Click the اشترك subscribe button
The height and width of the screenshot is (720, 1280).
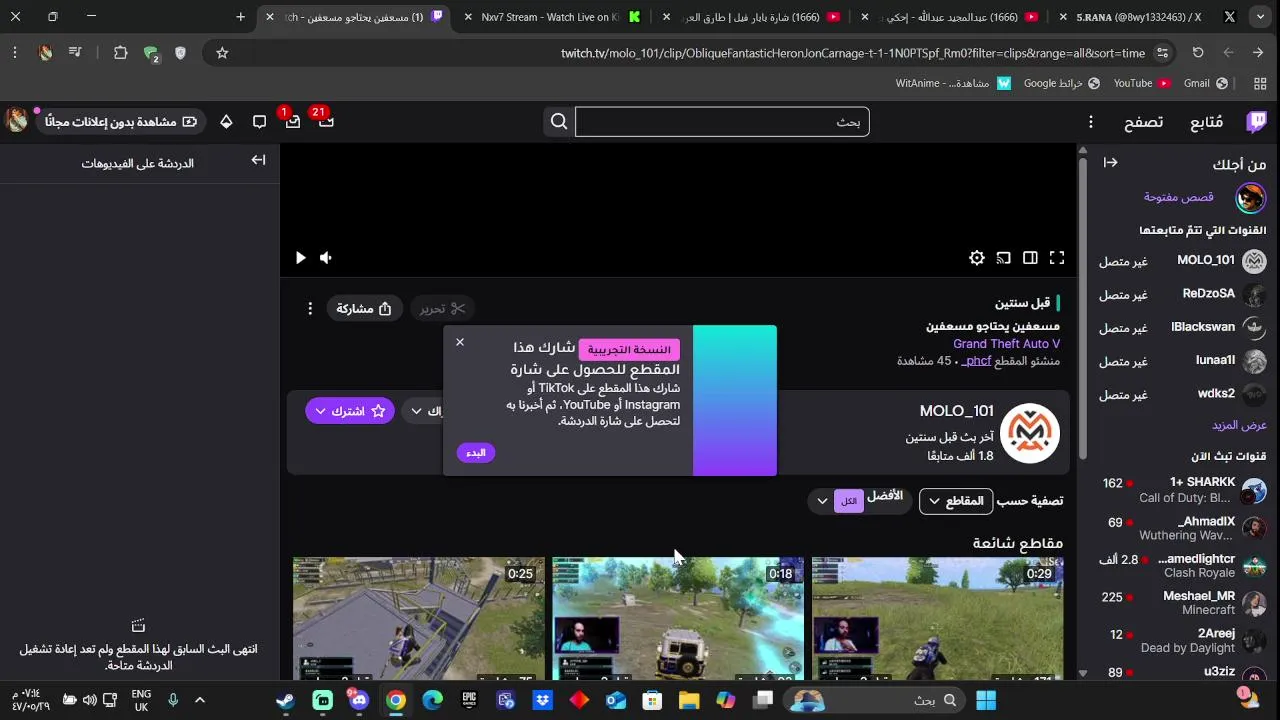[348, 411]
